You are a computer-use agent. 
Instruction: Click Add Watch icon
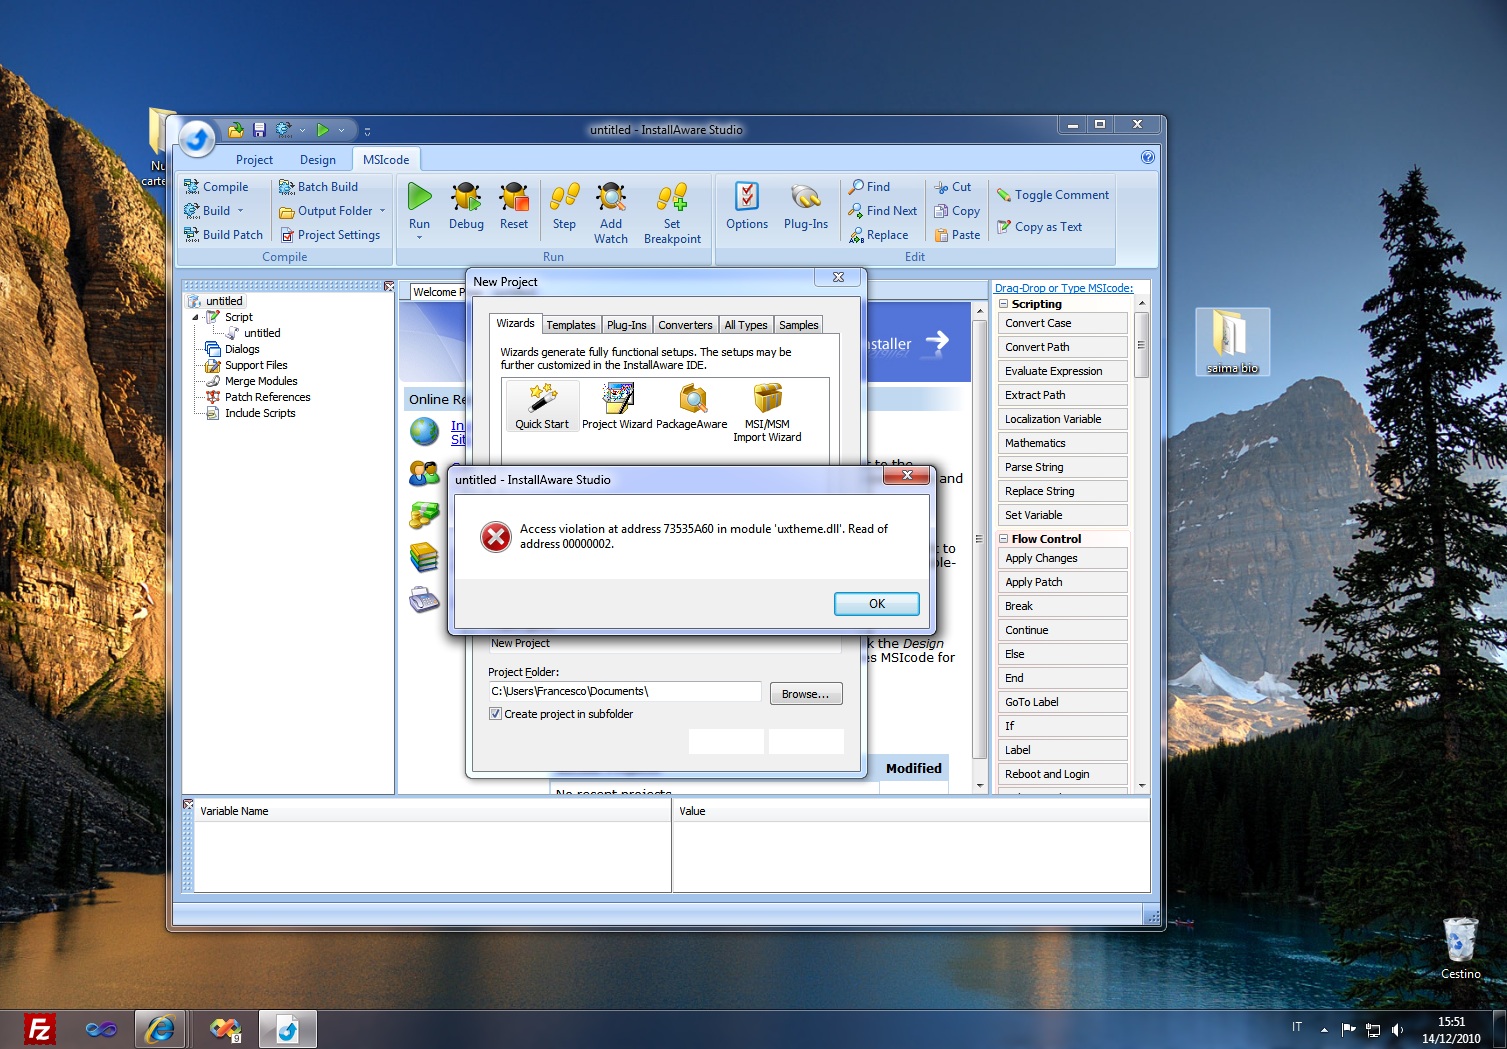pyautogui.click(x=611, y=196)
